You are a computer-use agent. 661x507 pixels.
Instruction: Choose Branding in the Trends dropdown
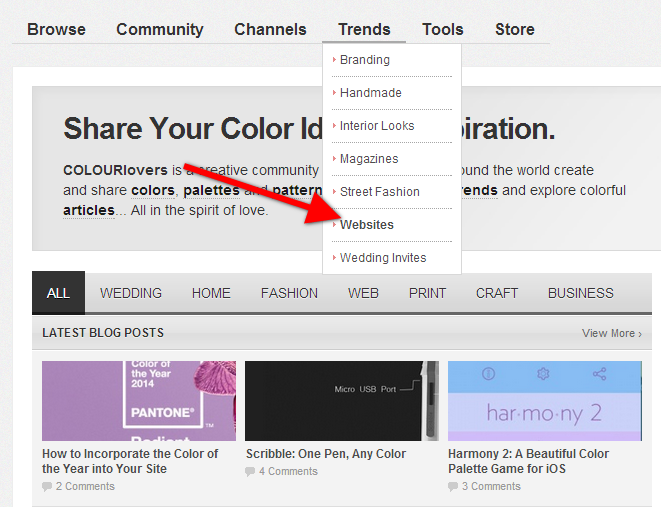[x=365, y=60]
